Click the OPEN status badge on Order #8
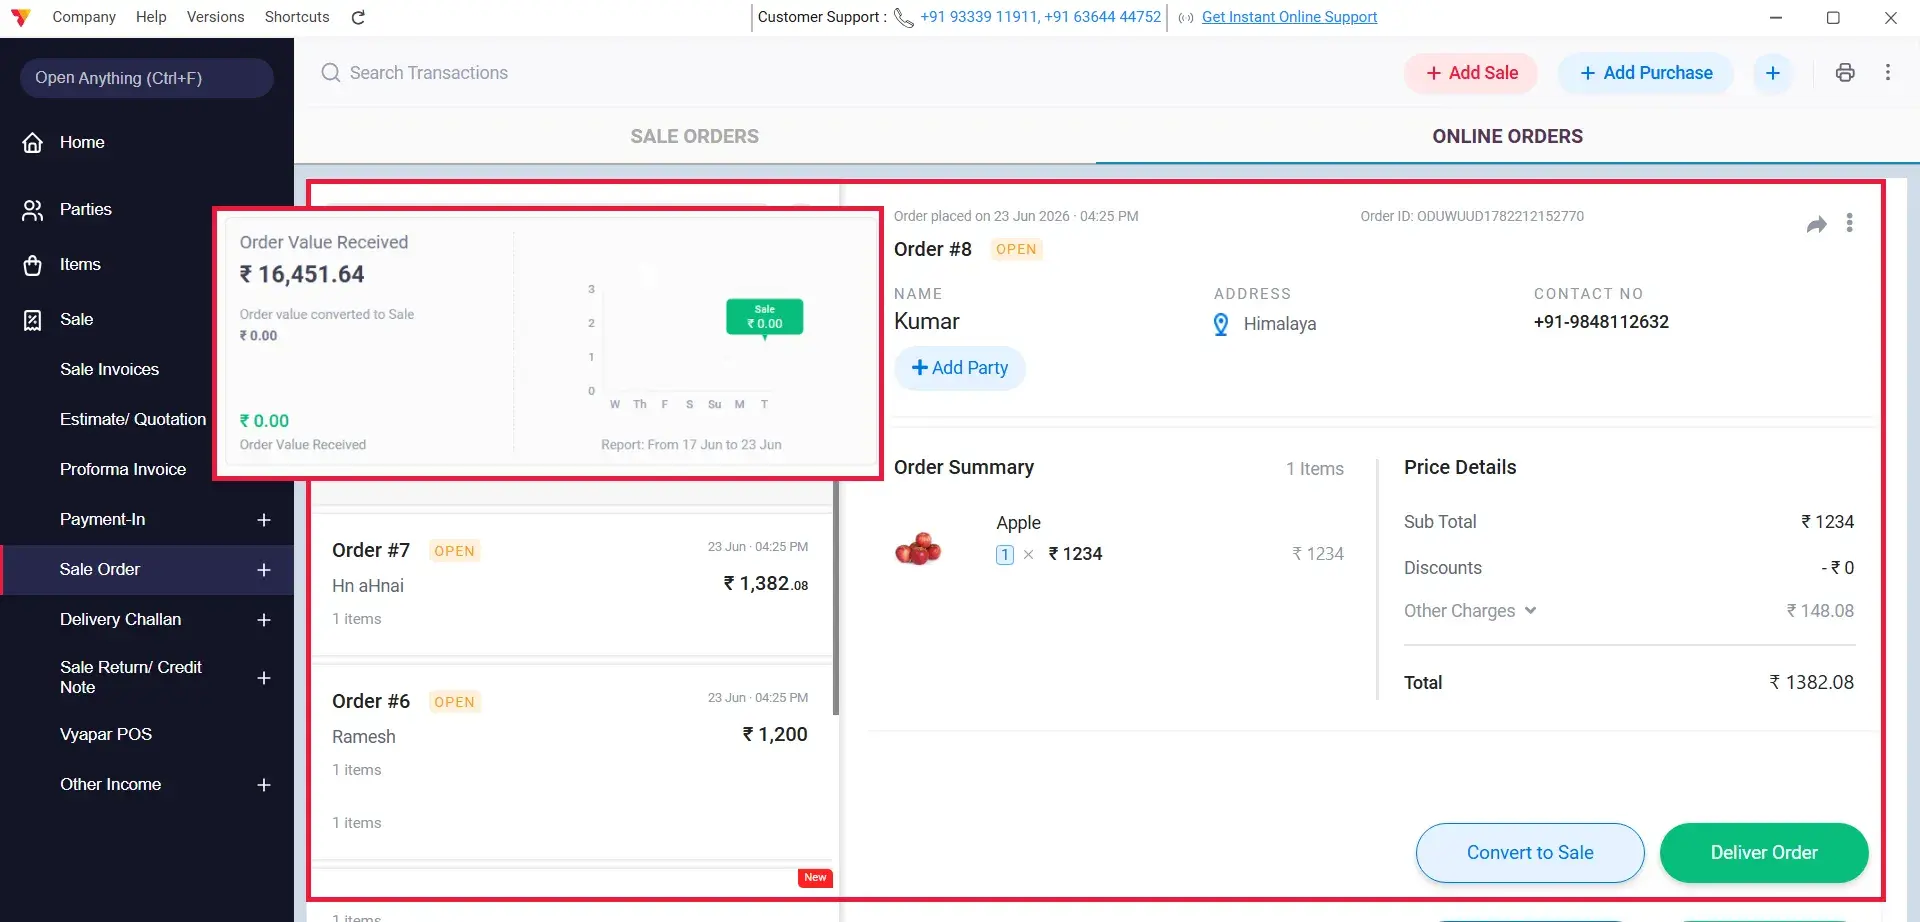This screenshot has height=922, width=1920. pyautogui.click(x=1016, y=250)
